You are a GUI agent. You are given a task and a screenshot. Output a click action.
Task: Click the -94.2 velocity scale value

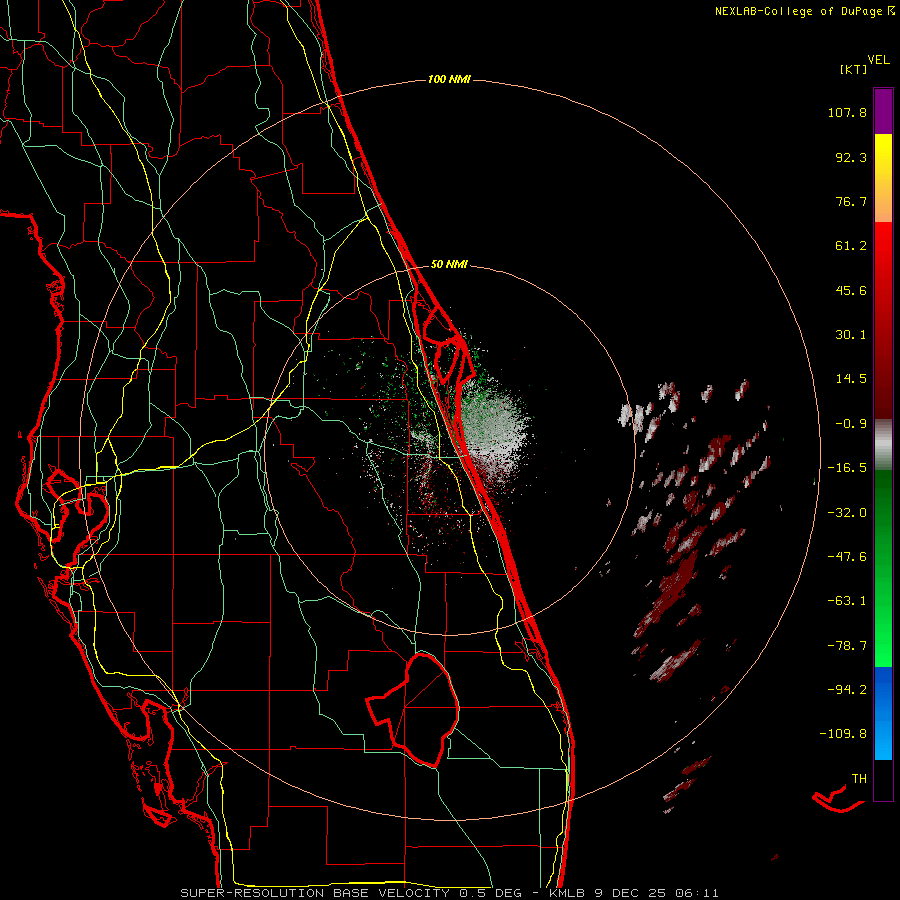[x=847, y=690]
